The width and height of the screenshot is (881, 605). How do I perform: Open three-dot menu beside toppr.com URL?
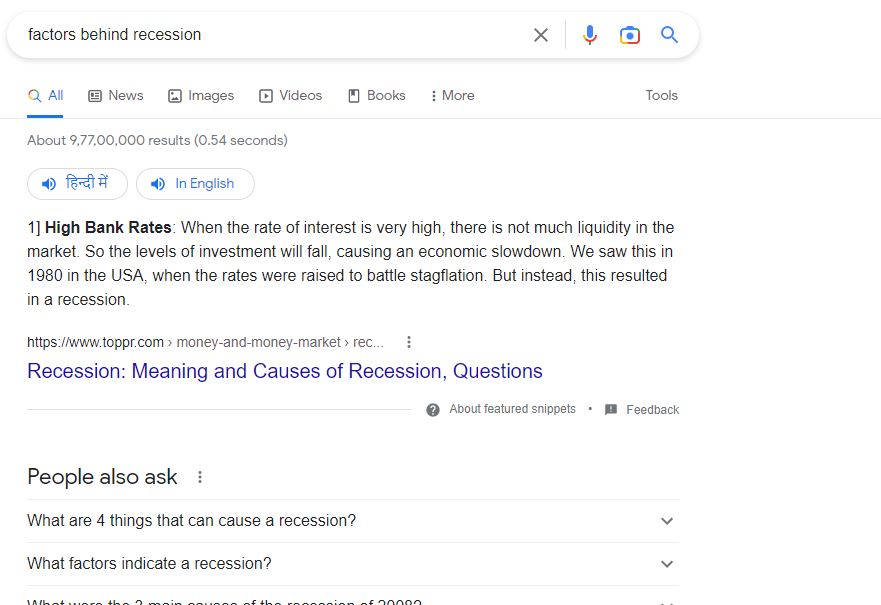(x=409, y=342)
